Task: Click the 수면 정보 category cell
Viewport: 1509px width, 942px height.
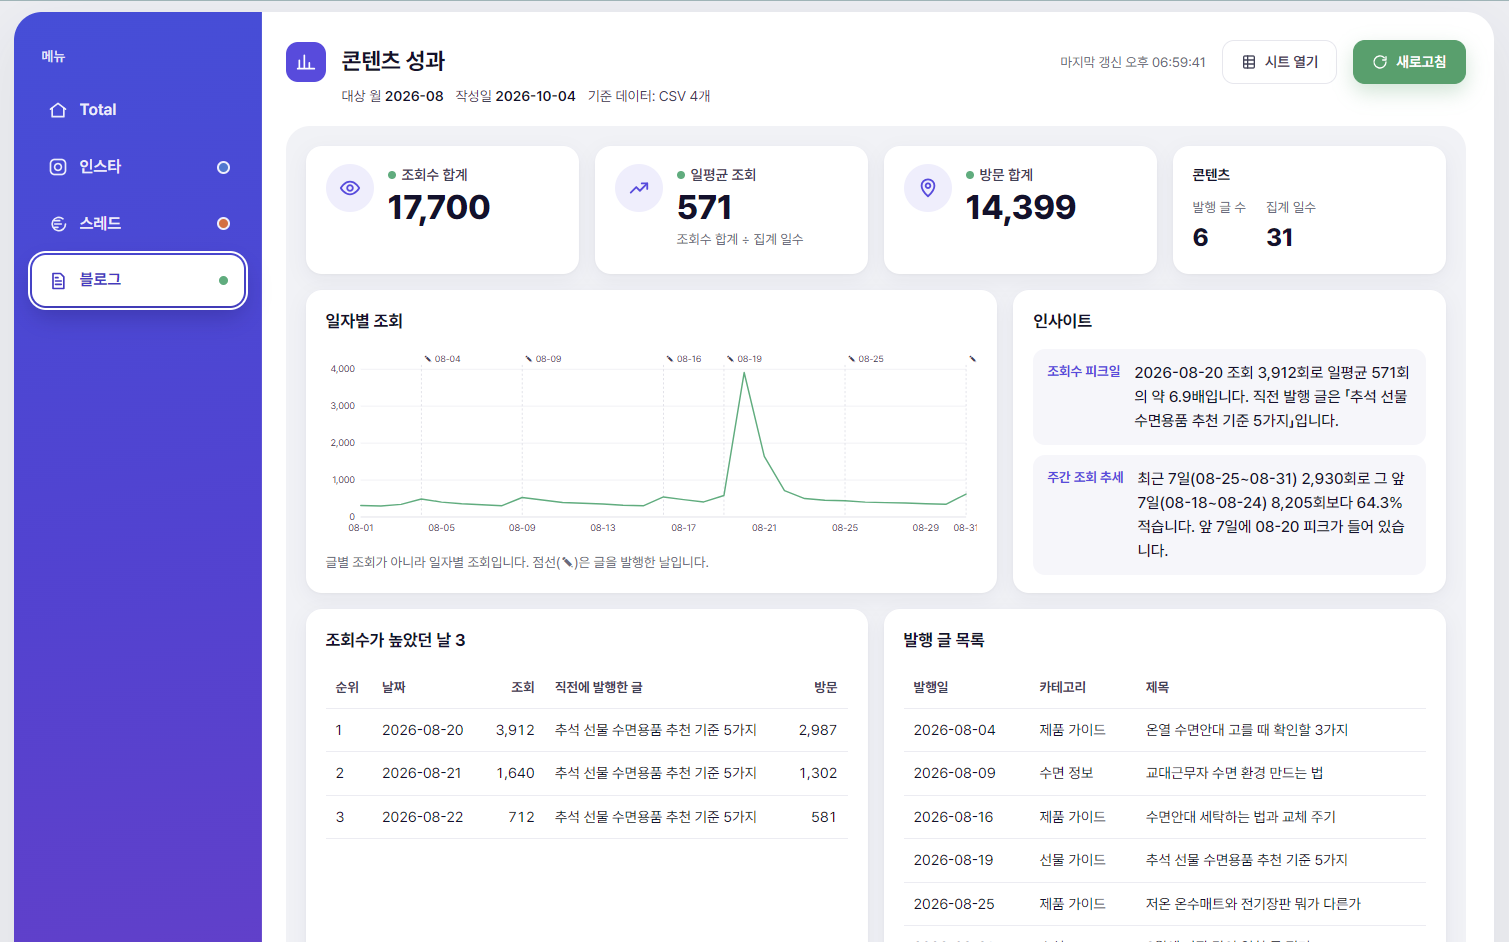Action: pyautogui.click(x=1066, y=773)
